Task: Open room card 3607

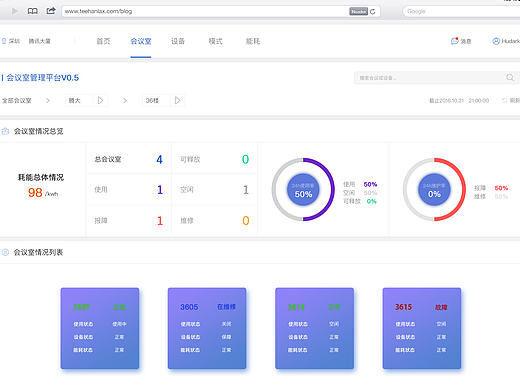Action: [100, 328]
